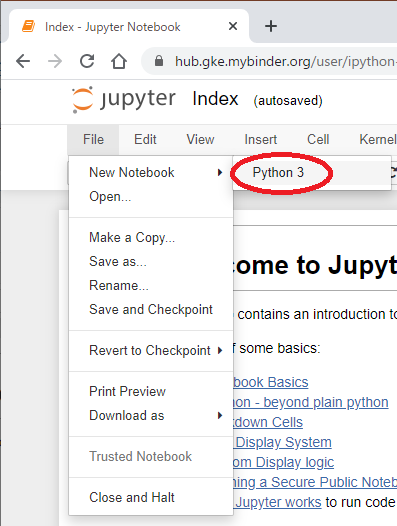Open the Insert menu
Screen dimensions: 397x526
click(x=260, y=140)
